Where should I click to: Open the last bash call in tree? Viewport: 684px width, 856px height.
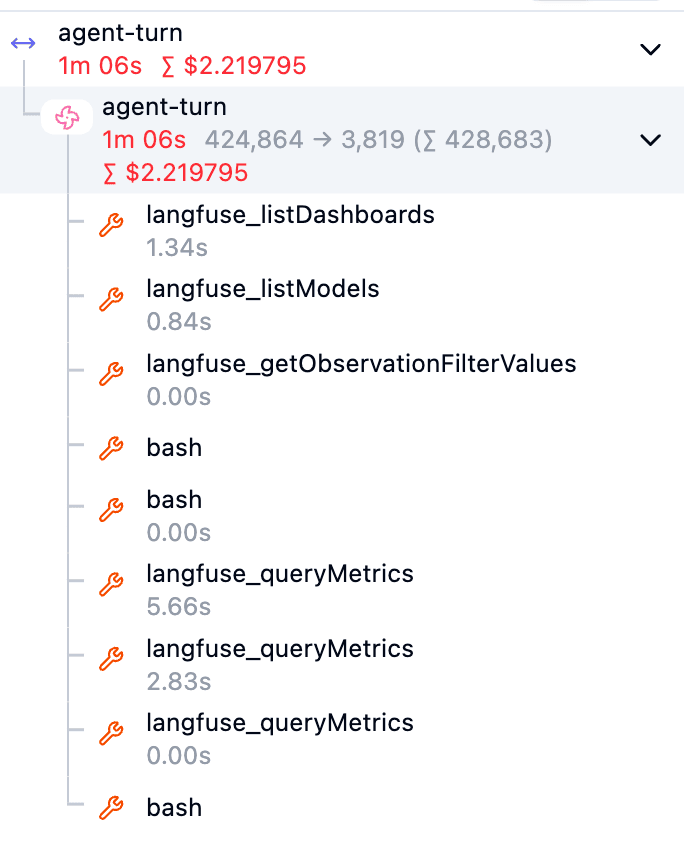click(174, 807)
